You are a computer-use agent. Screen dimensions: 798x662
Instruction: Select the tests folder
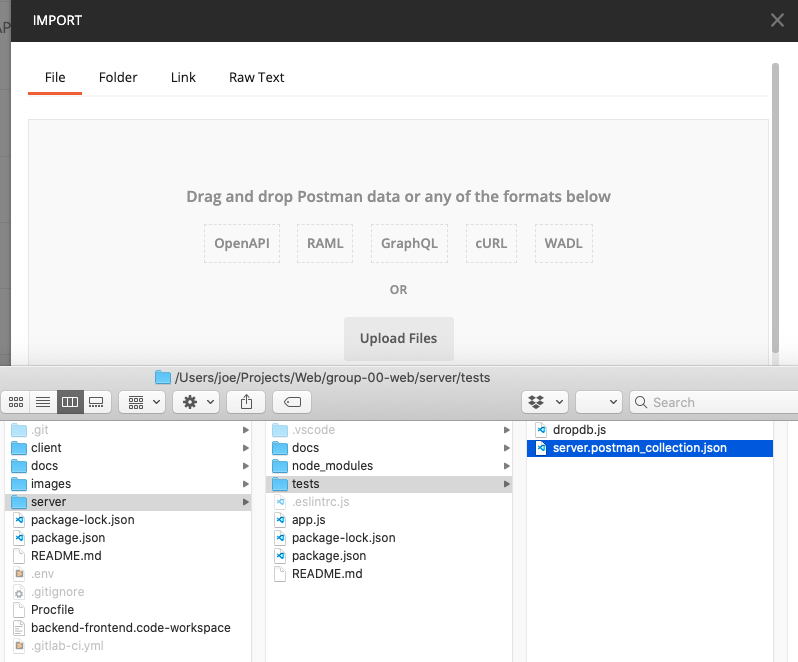point(389,483)
